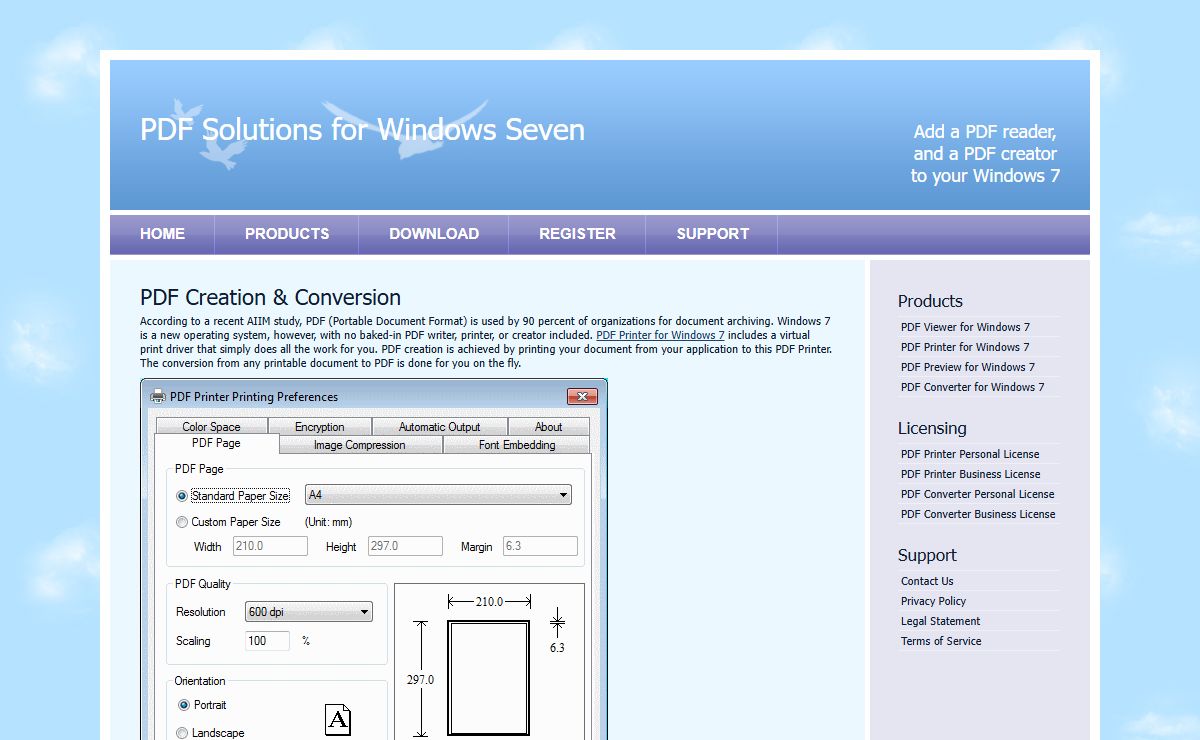Screen dimensions: 1200x740
Task: View PDF Converter Business License
Action: [x=978, y=514]
